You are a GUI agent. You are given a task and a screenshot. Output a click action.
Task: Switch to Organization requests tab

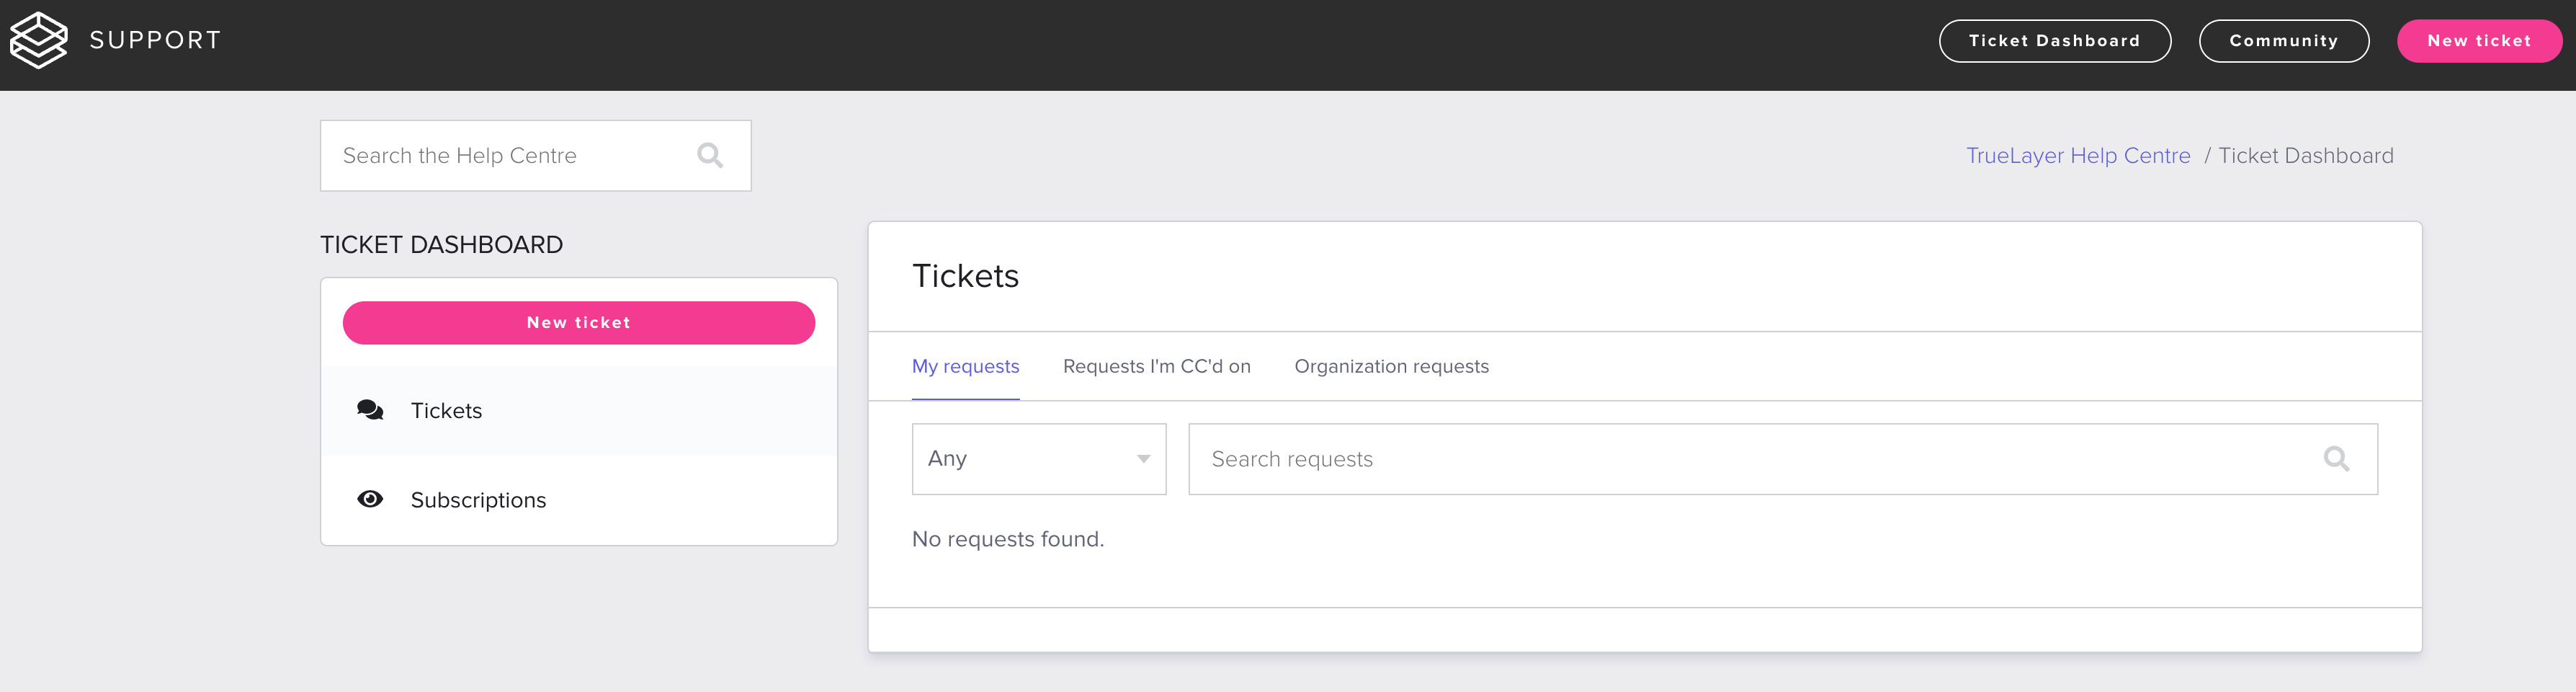(1391, 366)
